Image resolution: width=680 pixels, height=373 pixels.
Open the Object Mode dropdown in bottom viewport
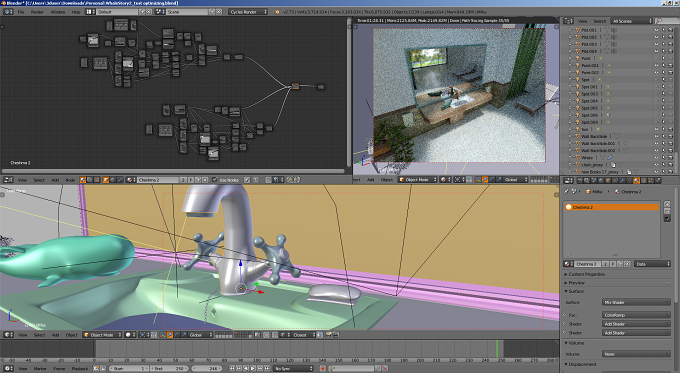pos(102,335)
